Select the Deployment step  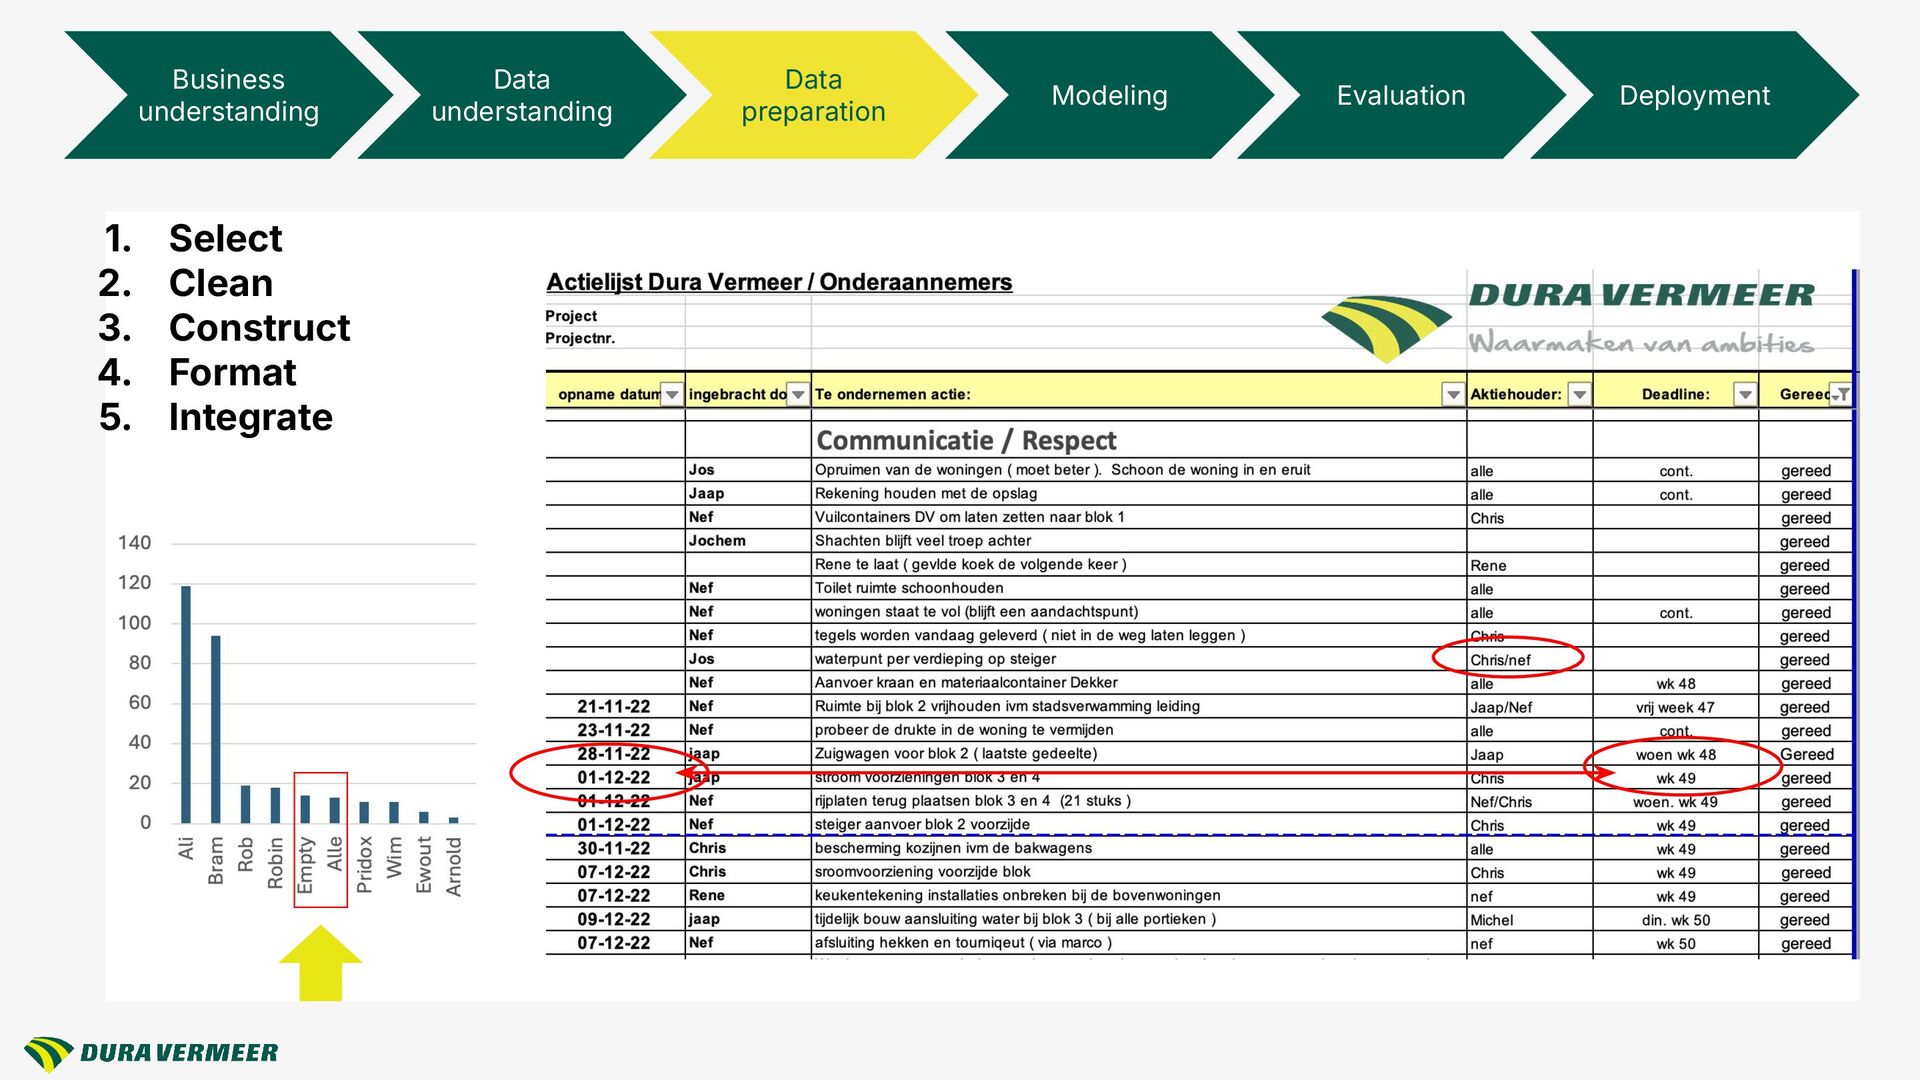click(x=1694, y=95)
